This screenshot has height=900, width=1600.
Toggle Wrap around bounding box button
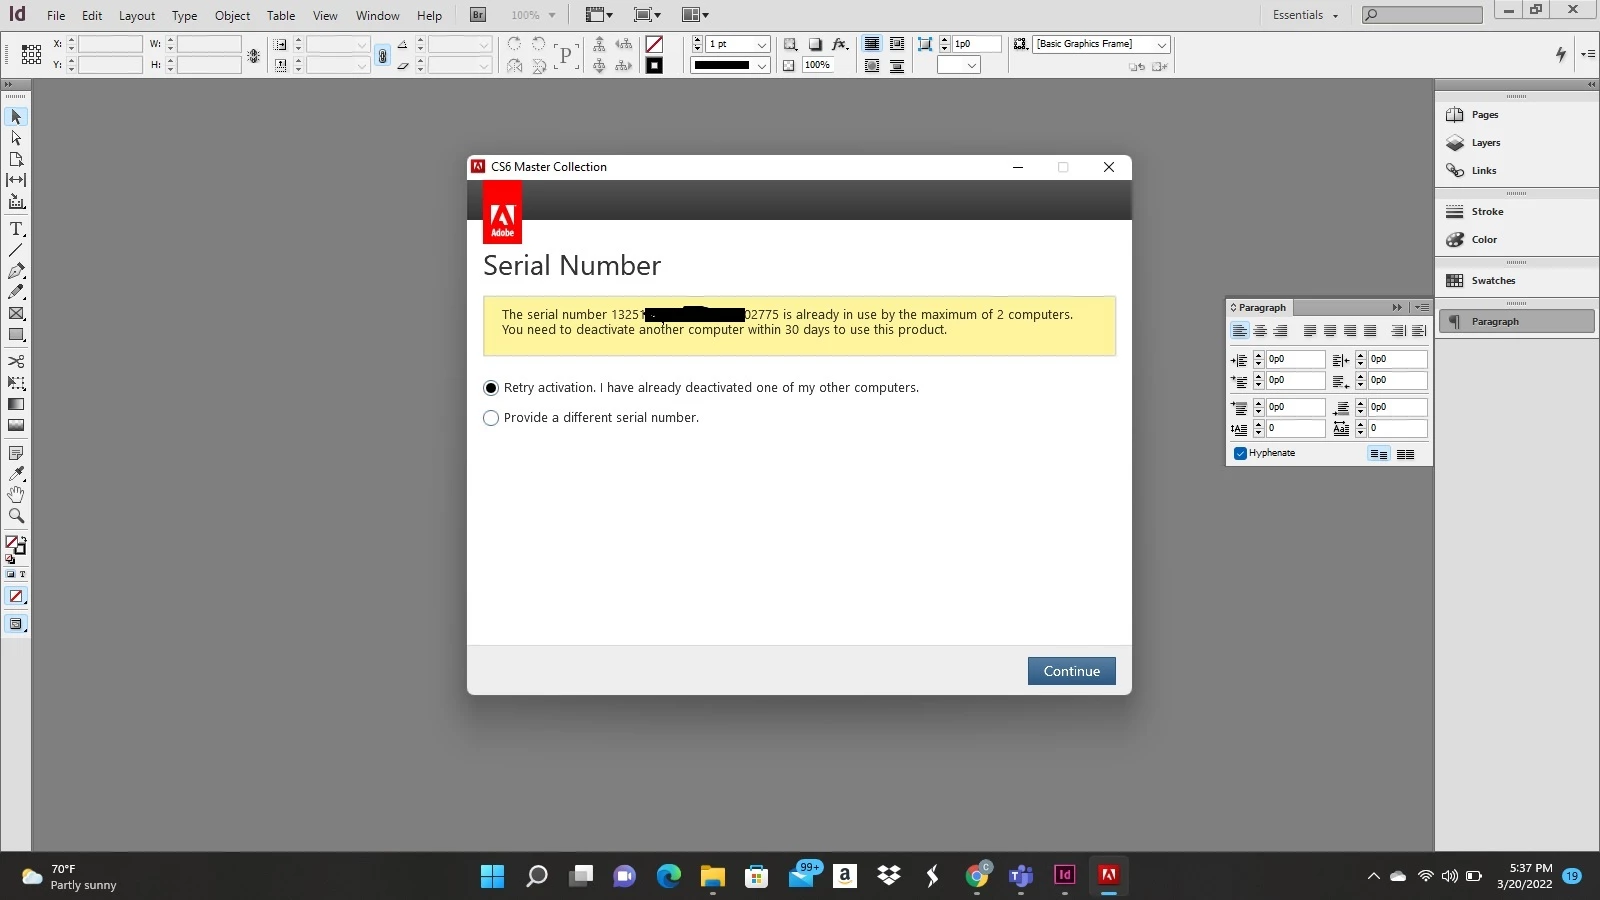[x=896, y=44]
